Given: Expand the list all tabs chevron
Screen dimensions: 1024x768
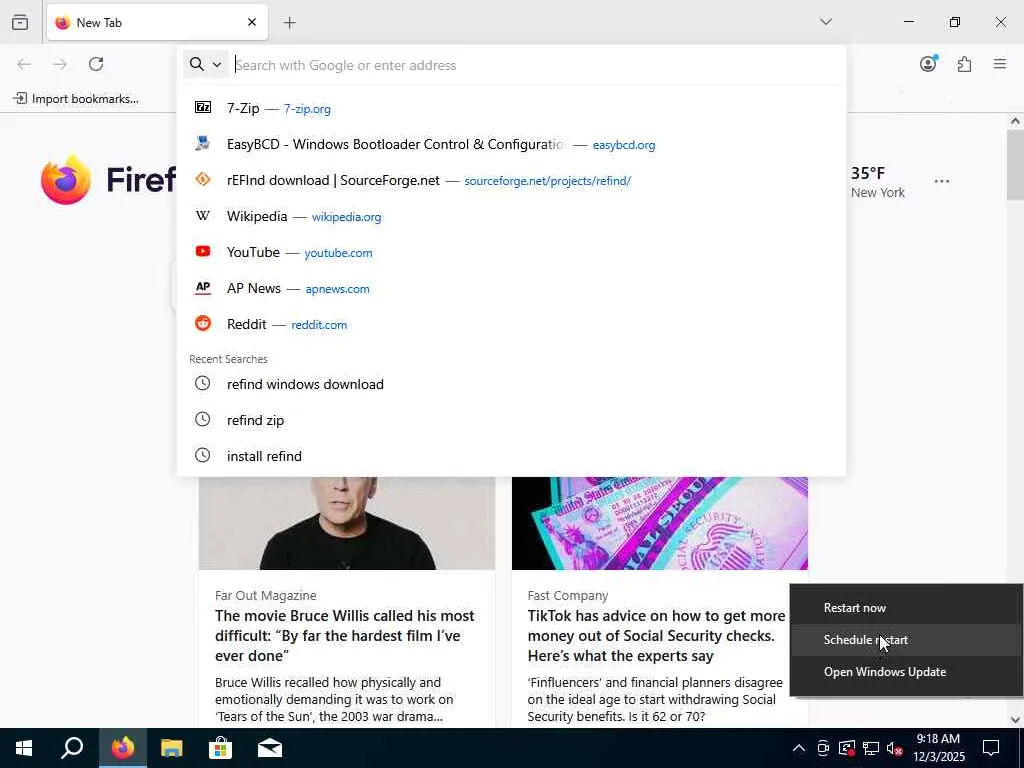Looking at the screenshot, I should click(826, 22).
